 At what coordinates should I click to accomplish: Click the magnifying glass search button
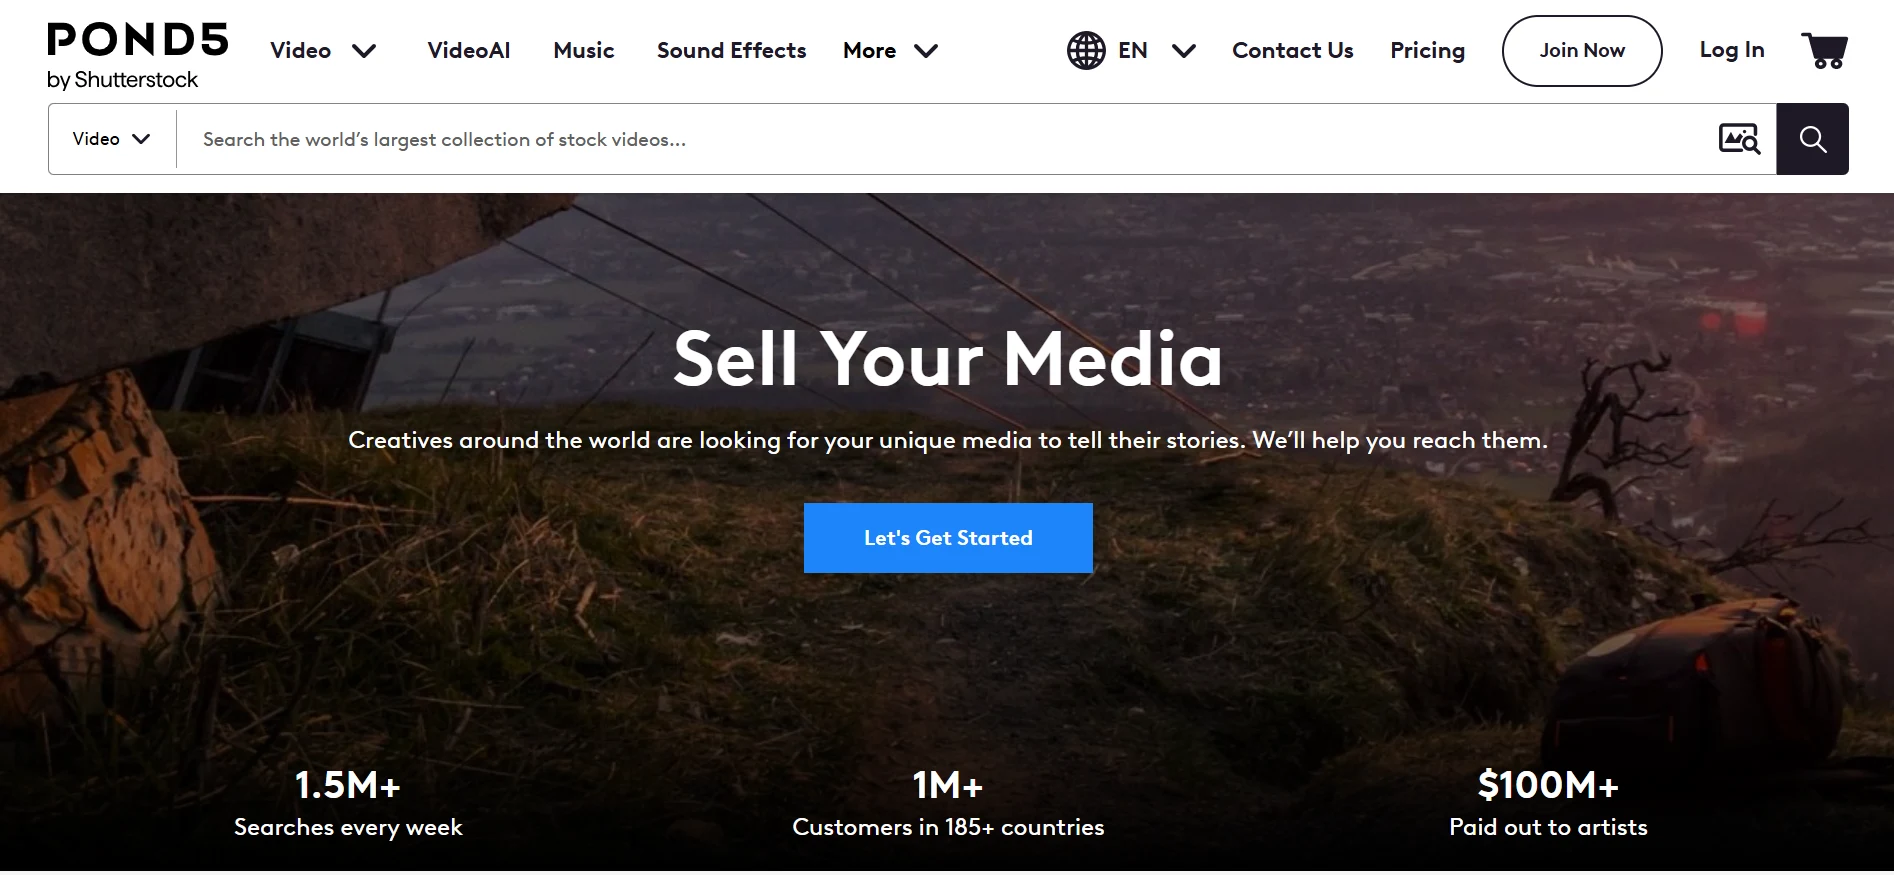[1812, 139]
